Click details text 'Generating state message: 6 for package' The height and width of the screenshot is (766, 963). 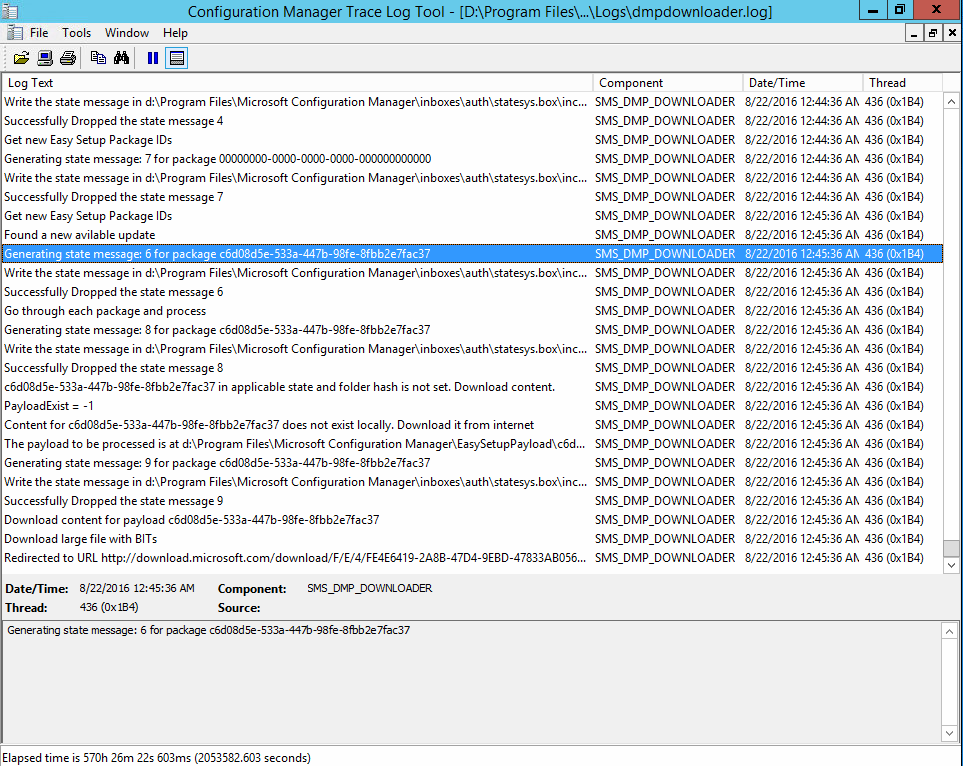pos(208,630)
